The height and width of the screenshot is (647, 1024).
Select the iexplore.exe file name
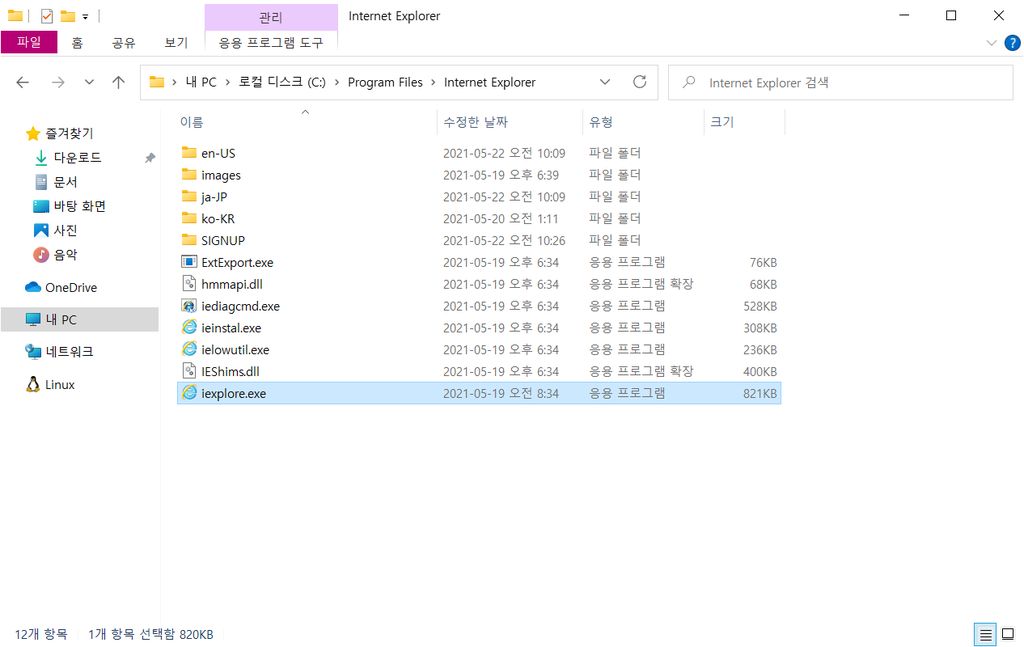[233, 394]
